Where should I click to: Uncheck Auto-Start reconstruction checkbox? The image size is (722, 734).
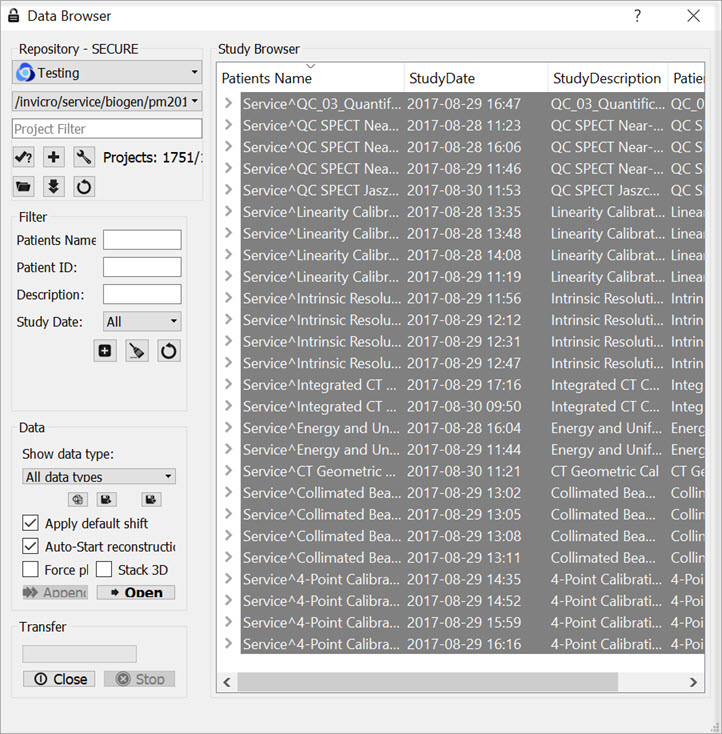click(x=30, y=547)
